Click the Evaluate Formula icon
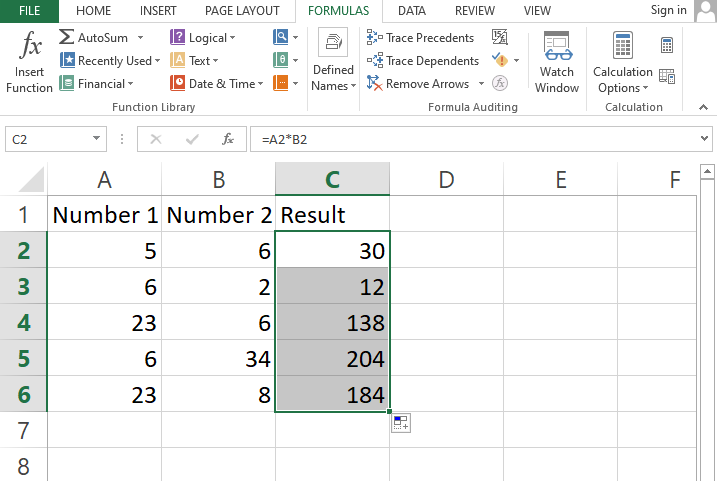 coord(500,84)
